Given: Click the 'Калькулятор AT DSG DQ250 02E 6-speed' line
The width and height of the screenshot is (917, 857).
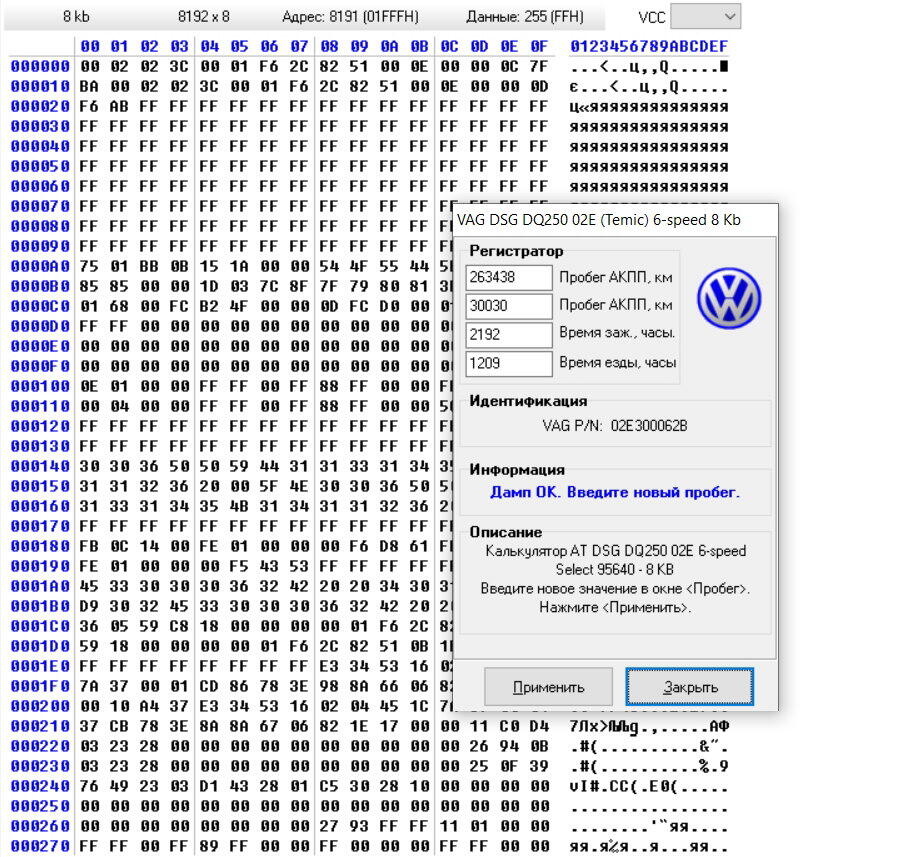Looking at the screenshot, I should 615,550.
